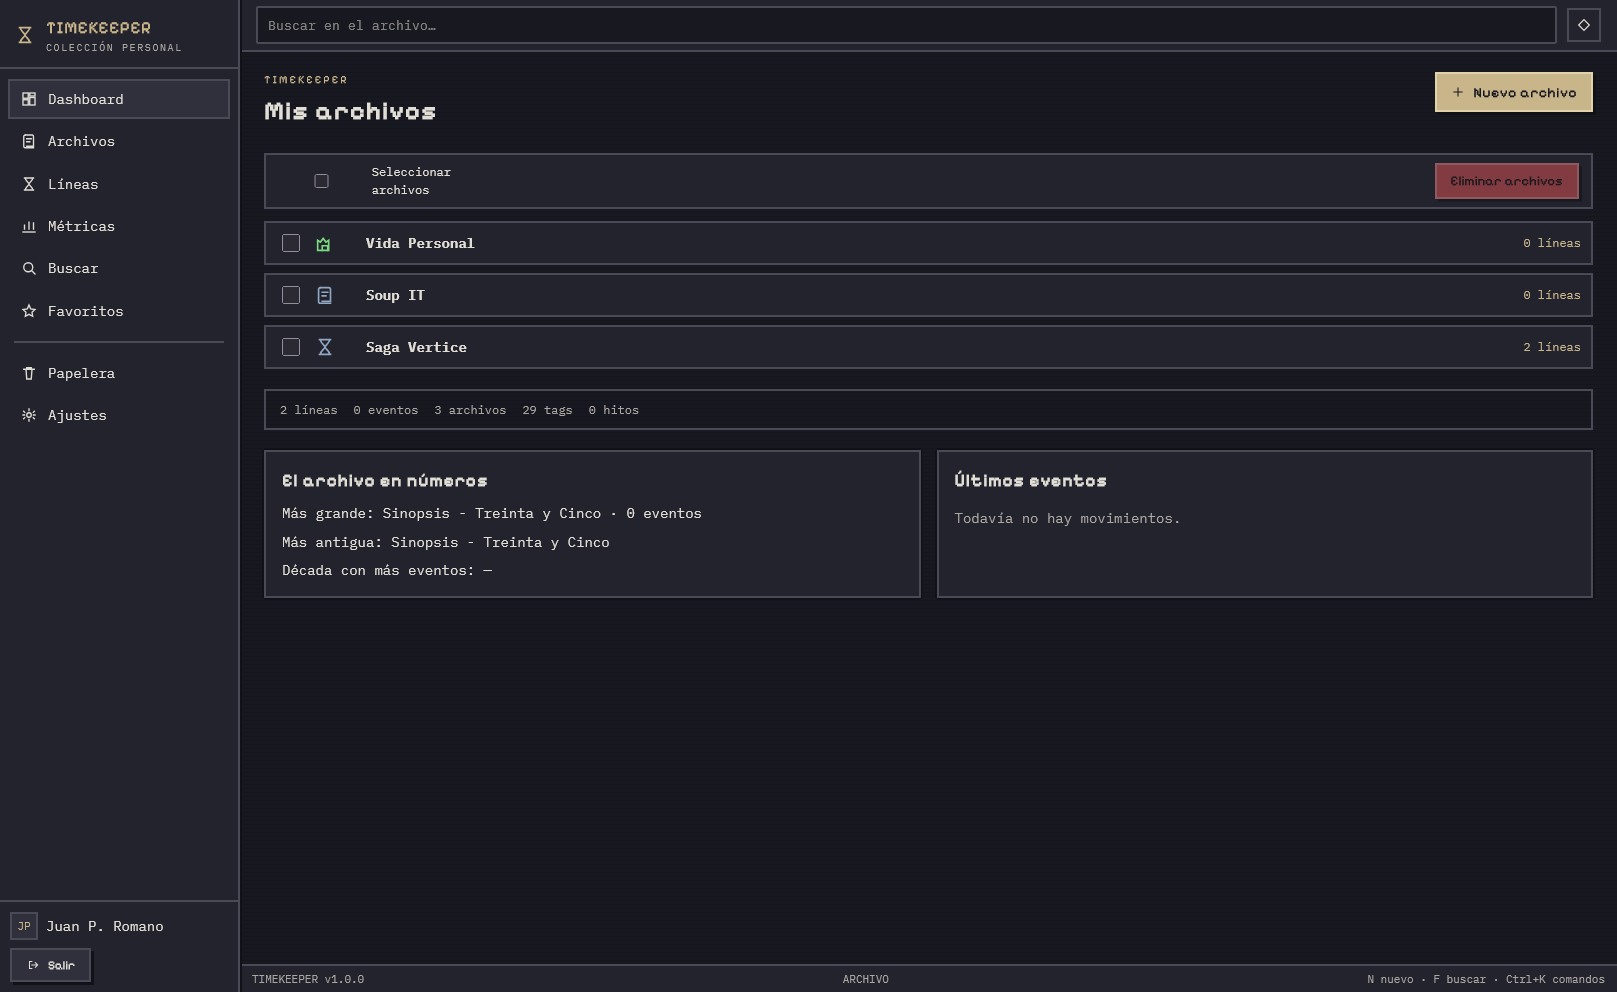
Task: Open Favoritos in the sidebar
Action: (119, 311)
